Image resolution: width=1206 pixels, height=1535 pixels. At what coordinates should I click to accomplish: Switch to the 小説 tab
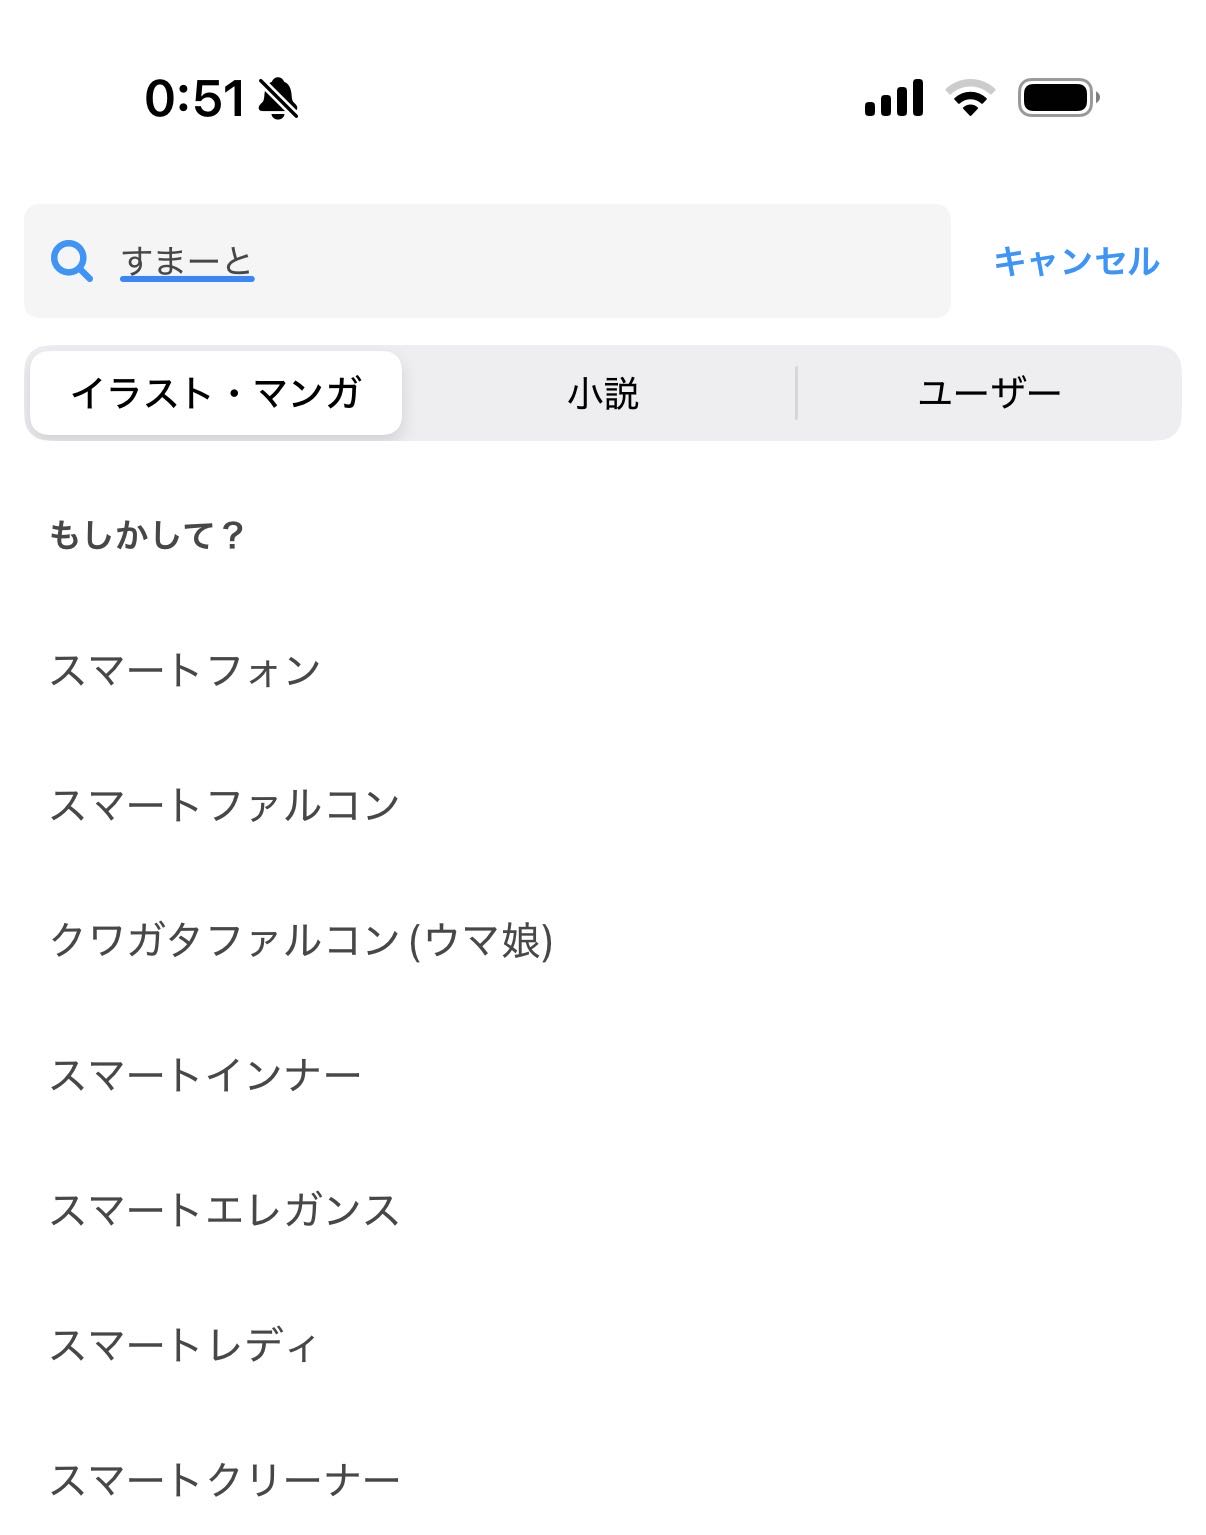(x=602, y=393)
